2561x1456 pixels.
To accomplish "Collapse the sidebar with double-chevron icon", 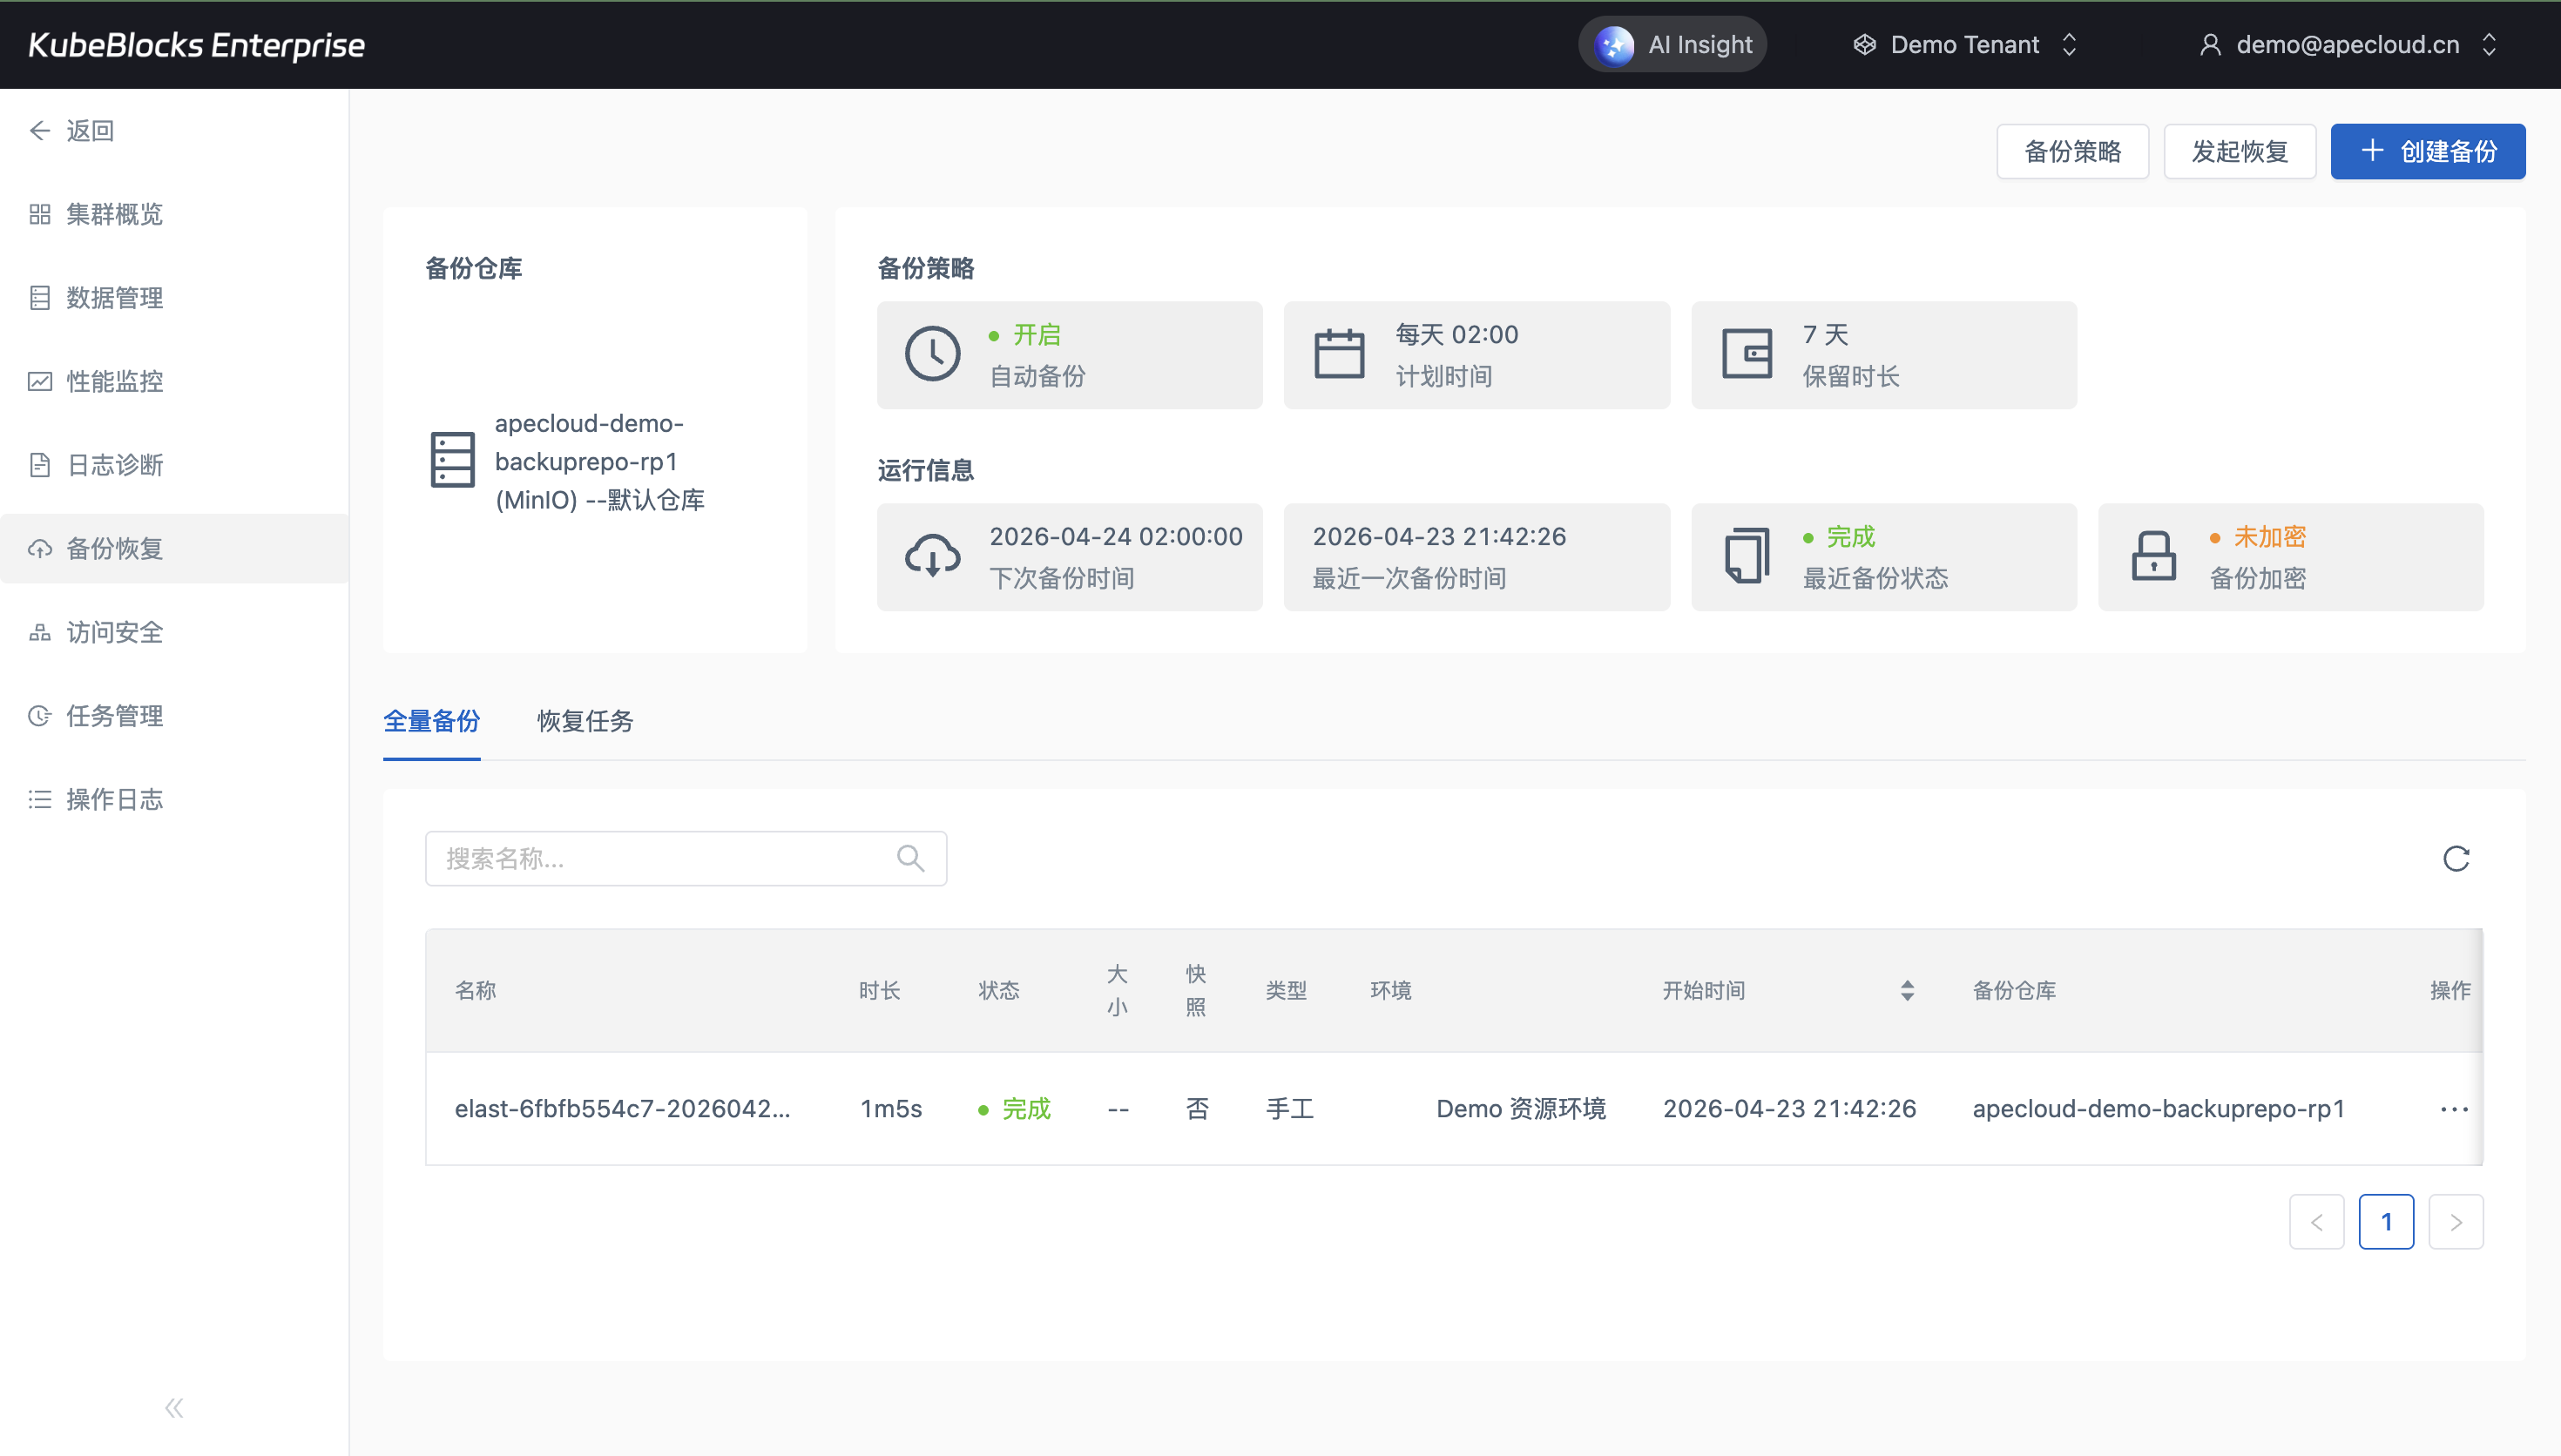I will (174, 1408).
